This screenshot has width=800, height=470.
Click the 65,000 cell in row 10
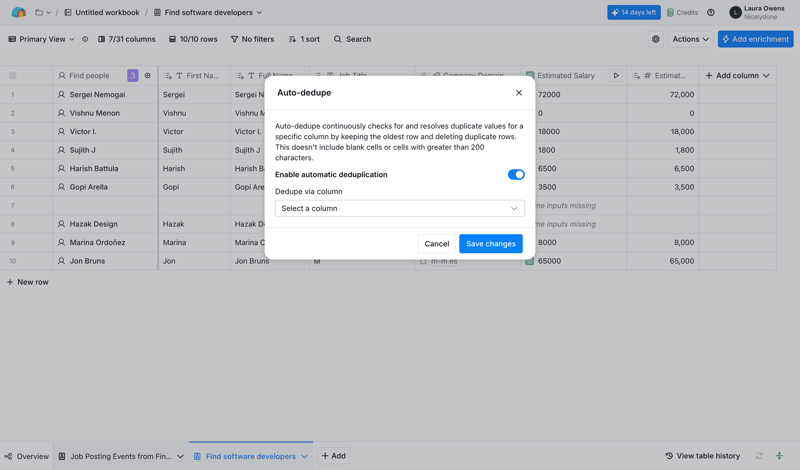click(x=662, y=261)
